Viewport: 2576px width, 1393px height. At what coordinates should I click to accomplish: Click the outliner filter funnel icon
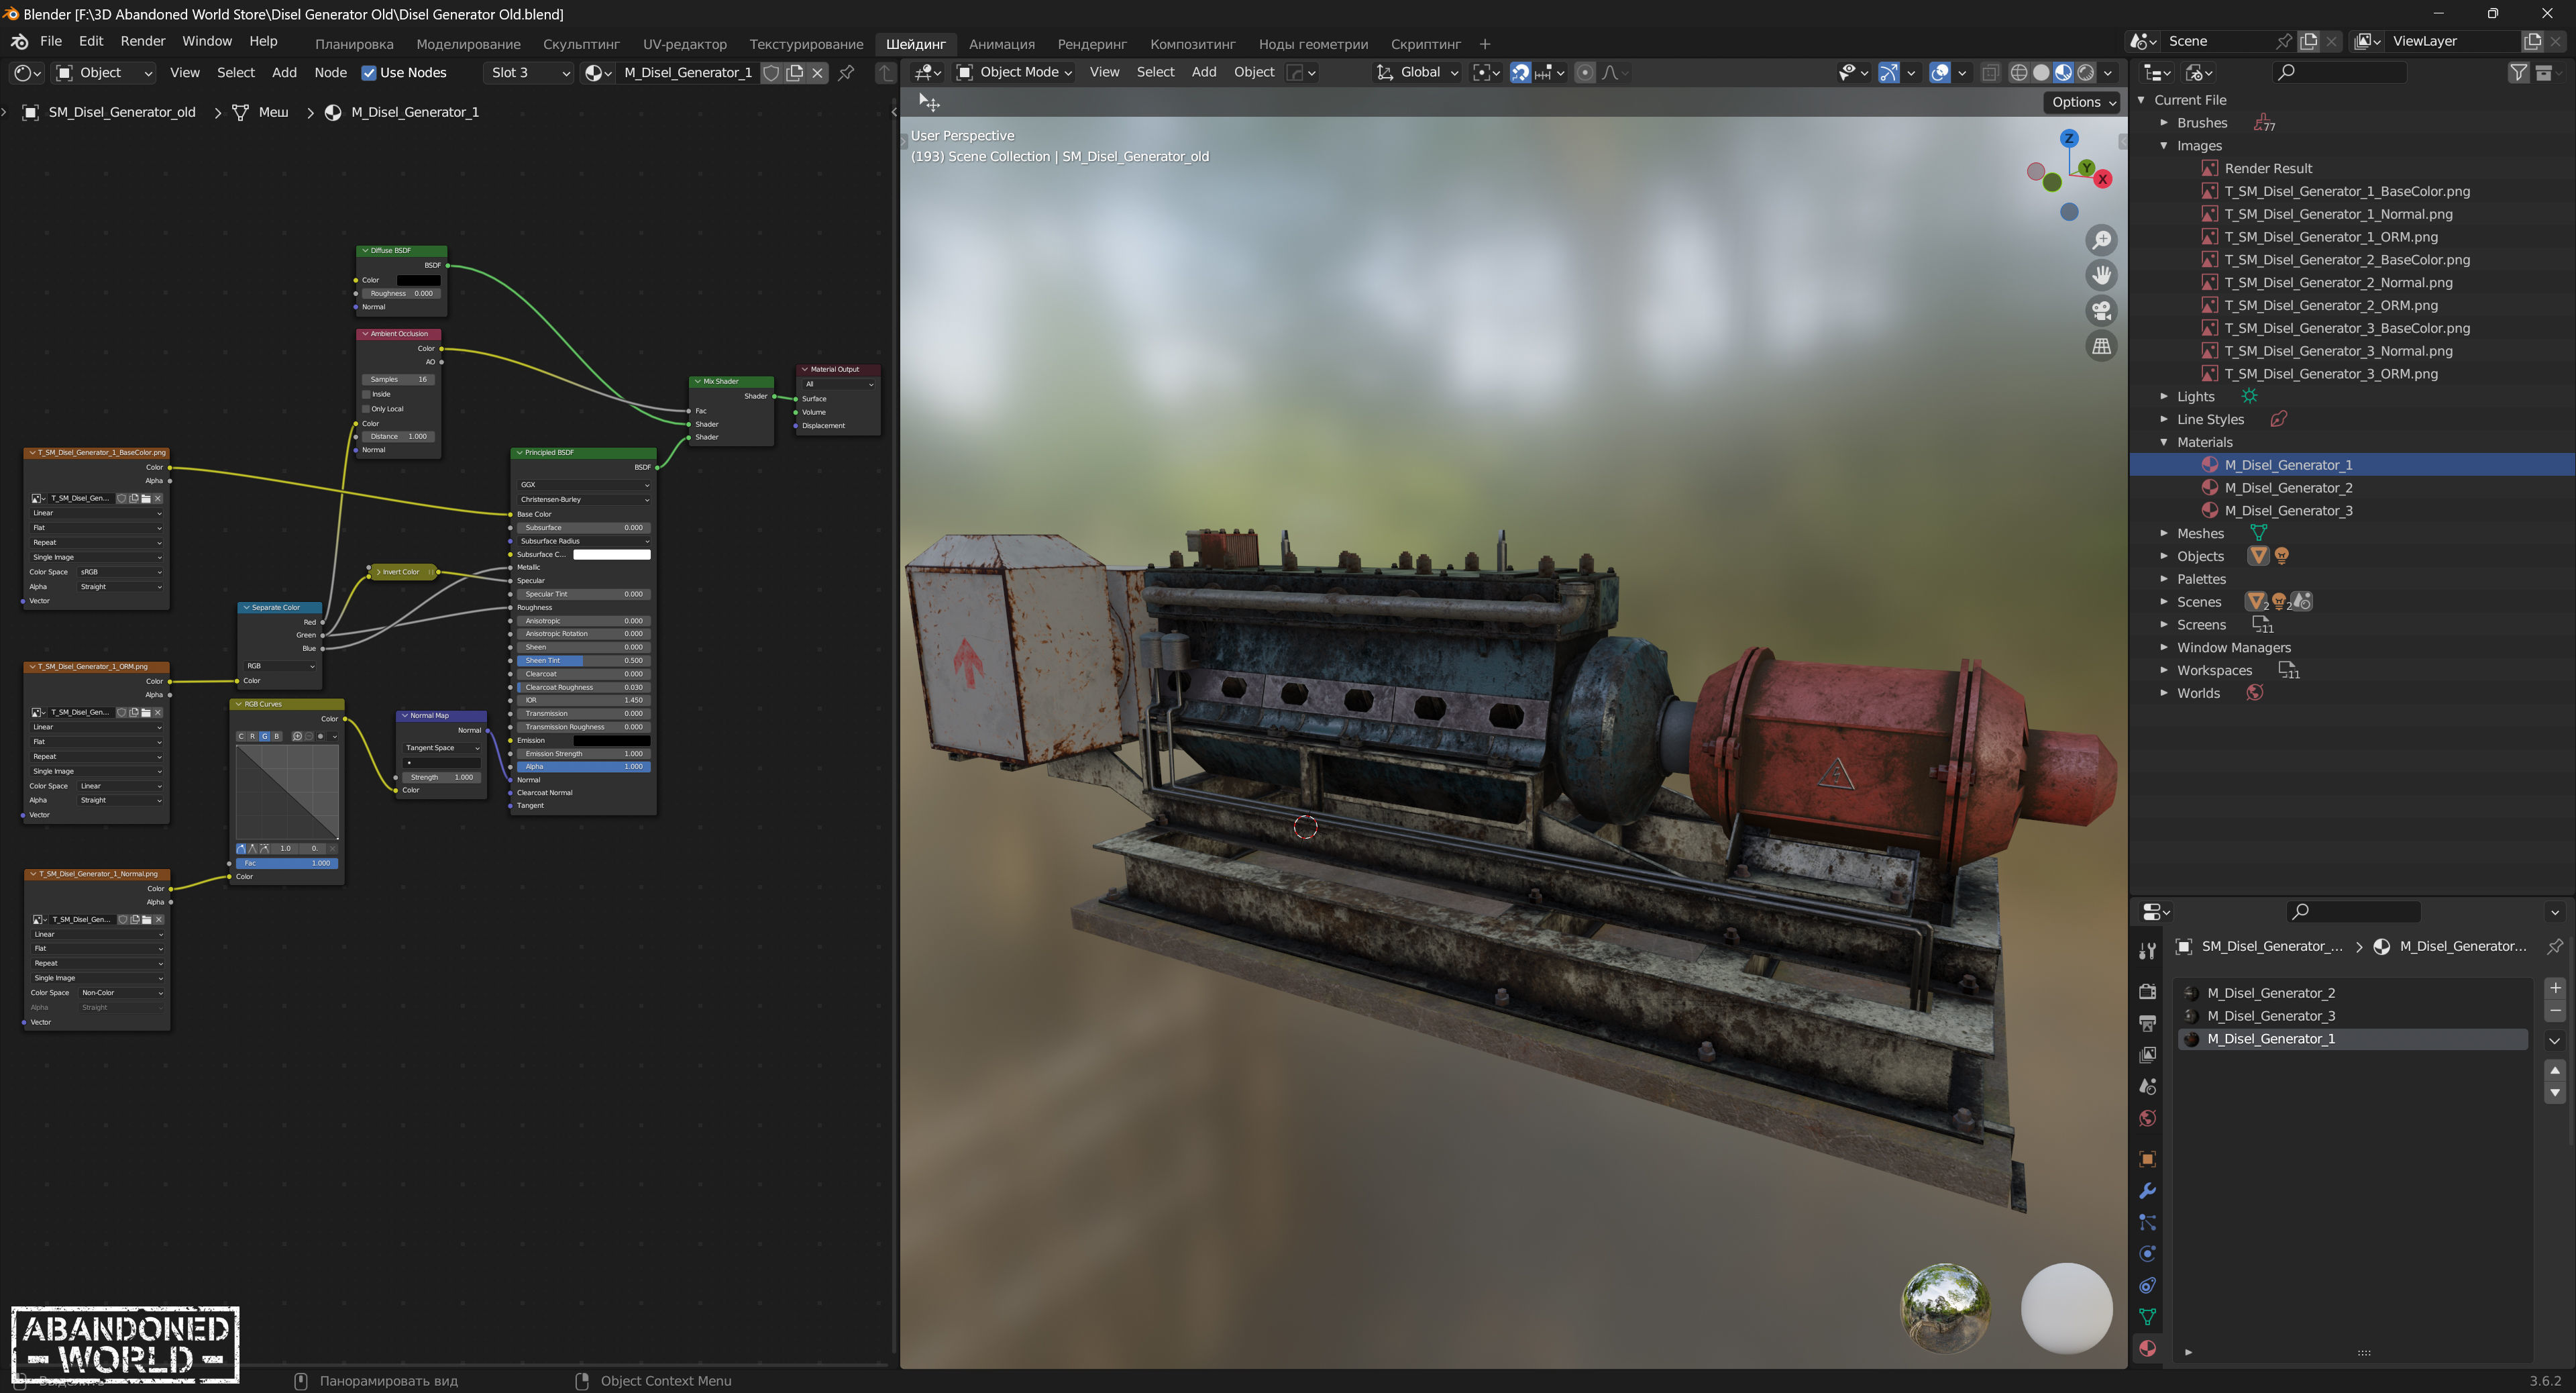pyautogui.click(x=2518, y=72)
